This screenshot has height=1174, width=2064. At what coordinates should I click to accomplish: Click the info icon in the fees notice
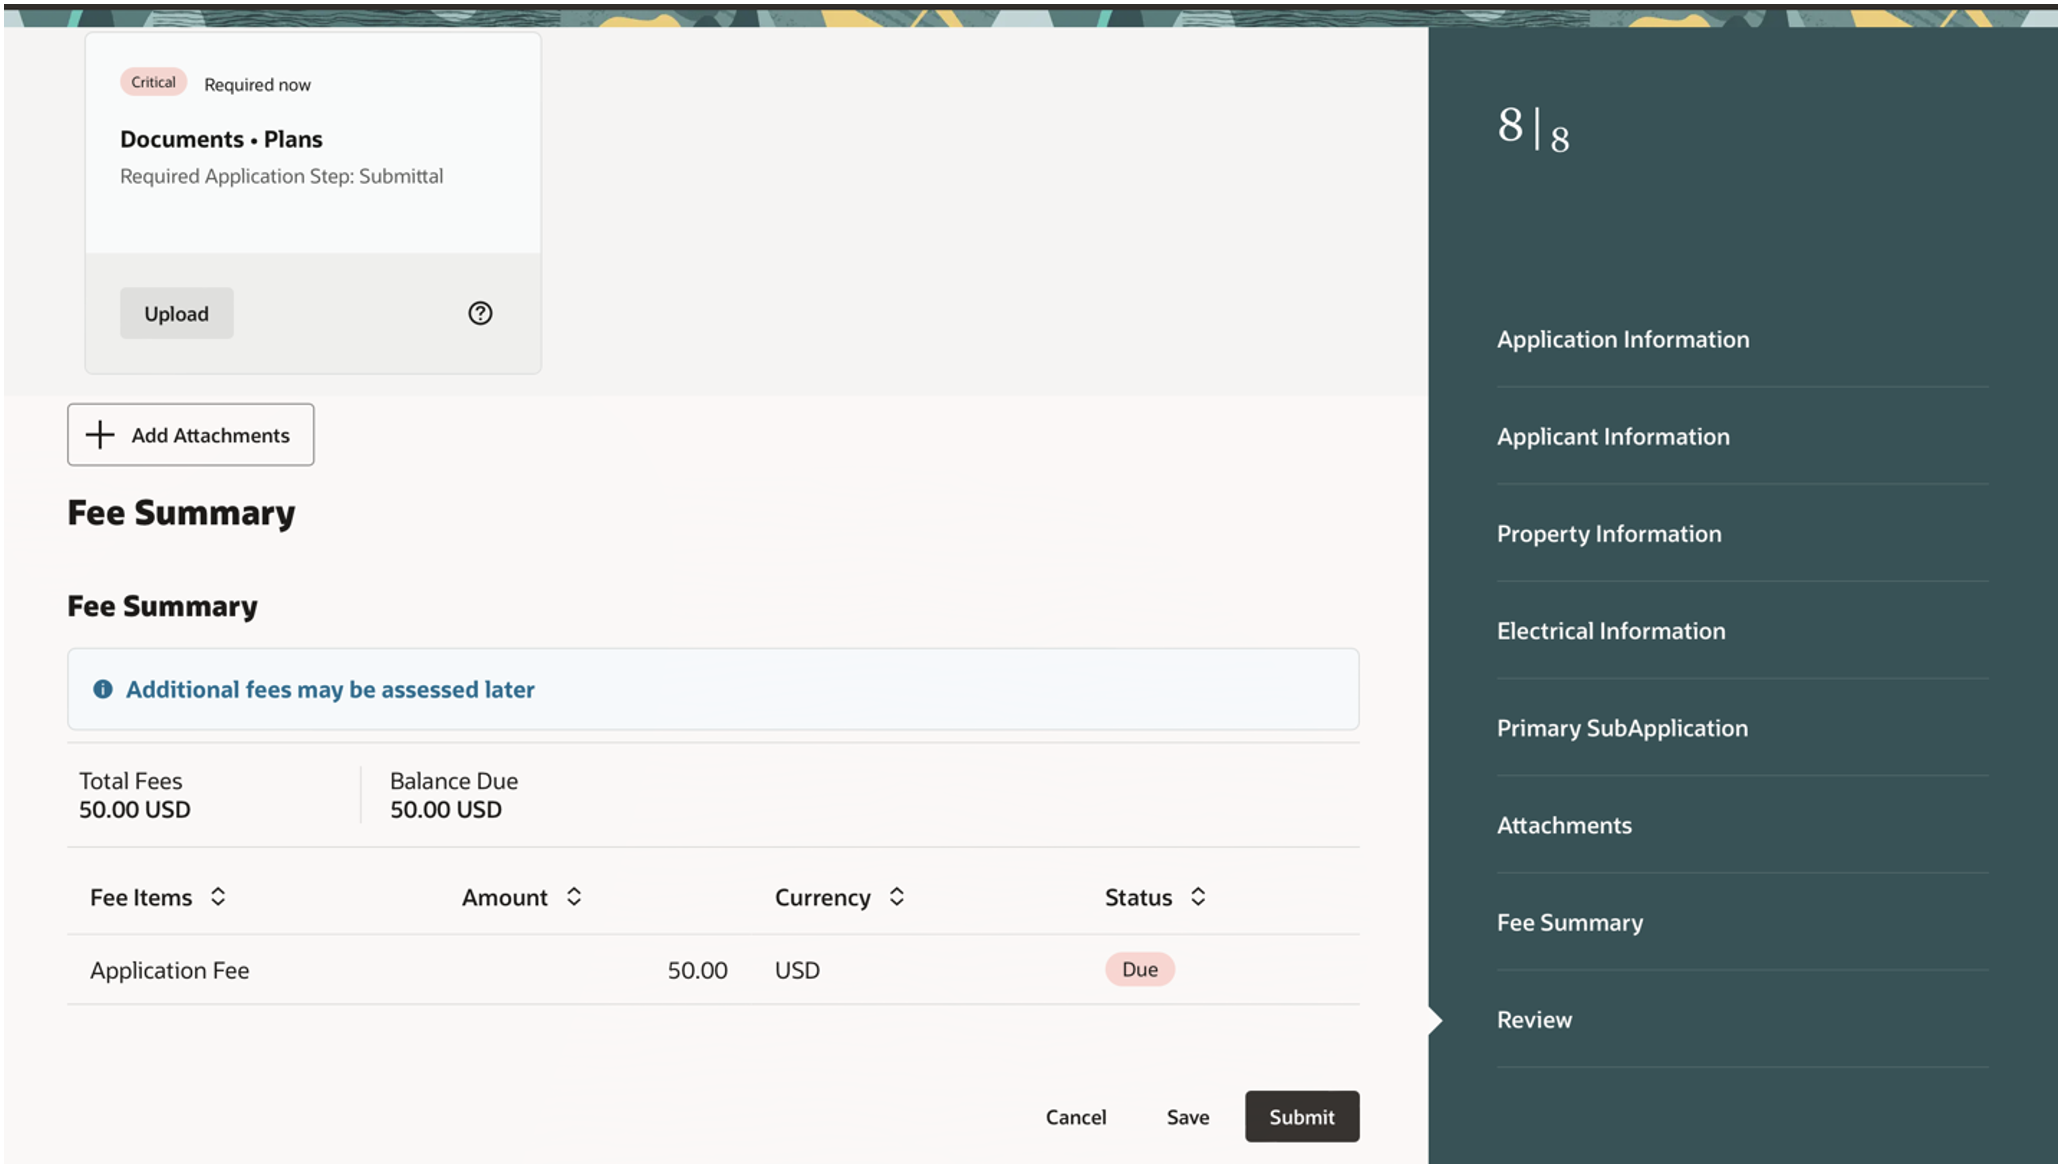point(102,688)
